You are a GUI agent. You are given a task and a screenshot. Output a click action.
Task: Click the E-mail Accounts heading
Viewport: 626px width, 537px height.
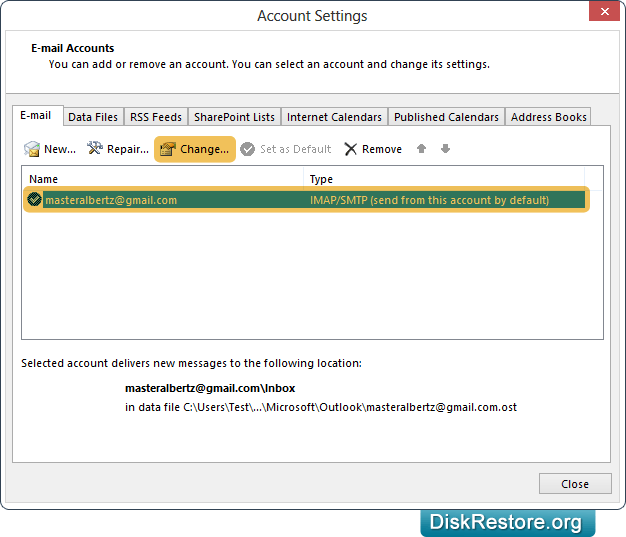pos(73,48)
